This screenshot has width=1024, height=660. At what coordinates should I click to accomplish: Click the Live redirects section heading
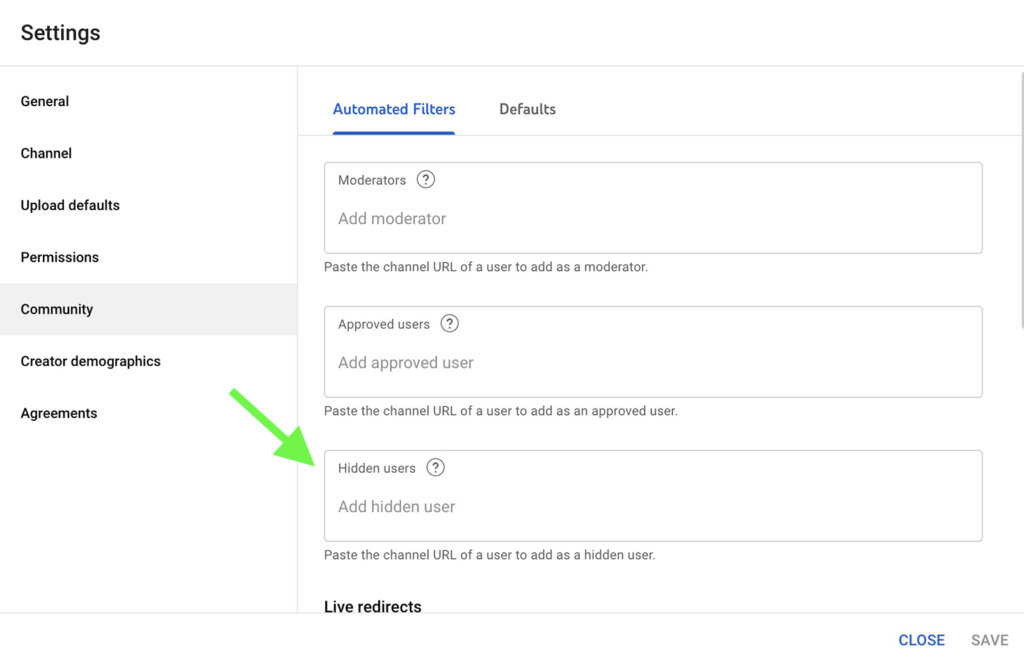(x=372, y=606)
